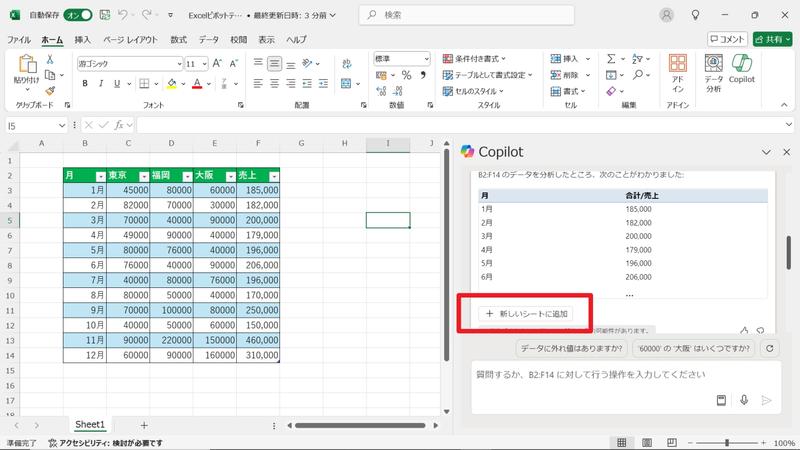Switch to Page Layout view in status bar
The height and width of the screenshot is (450, 800).
(647, 442)
